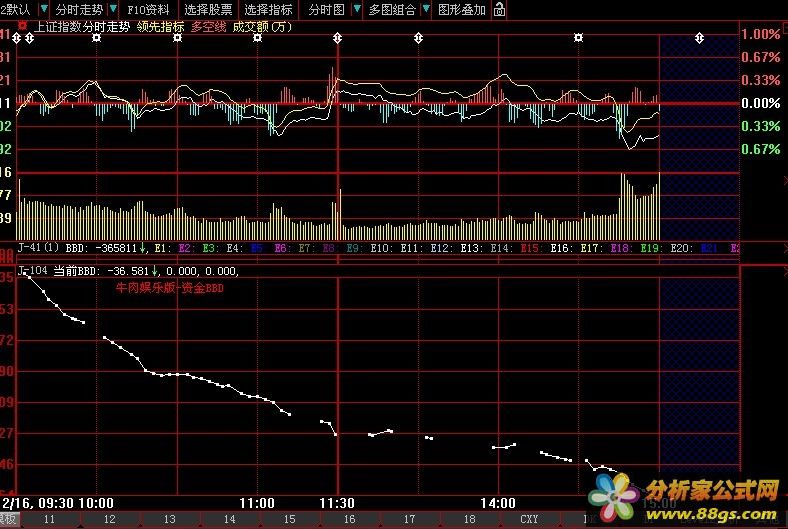Viewport: 788px width, 529px height.
Task: Click the 11:00 time axis label
Action: tap(257, 503)
